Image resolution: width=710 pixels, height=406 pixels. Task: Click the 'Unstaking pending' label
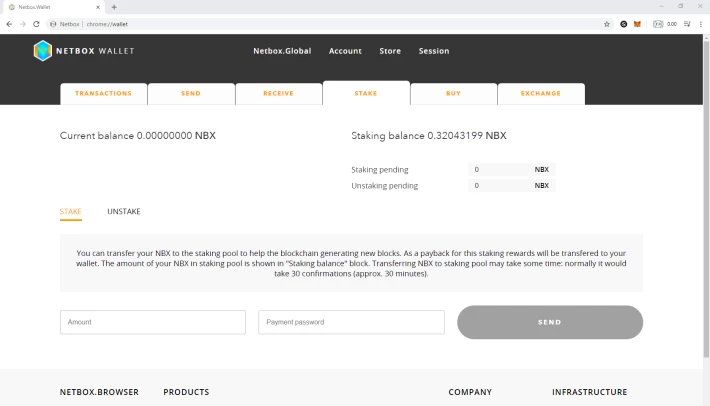(x=384, y=186)
